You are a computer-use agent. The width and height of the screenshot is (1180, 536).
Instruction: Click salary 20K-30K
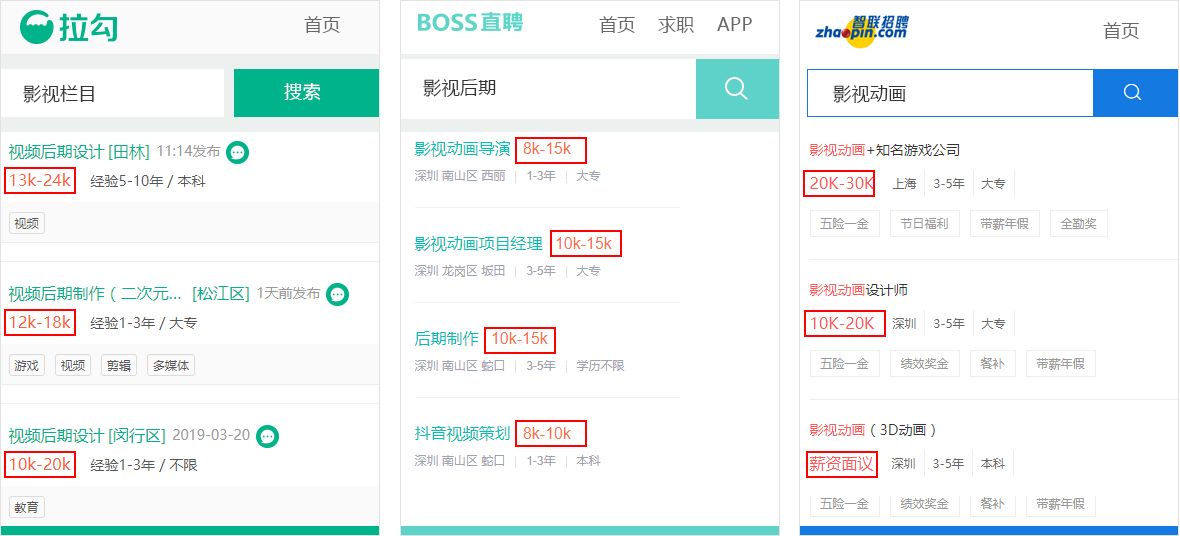(839, 183)
